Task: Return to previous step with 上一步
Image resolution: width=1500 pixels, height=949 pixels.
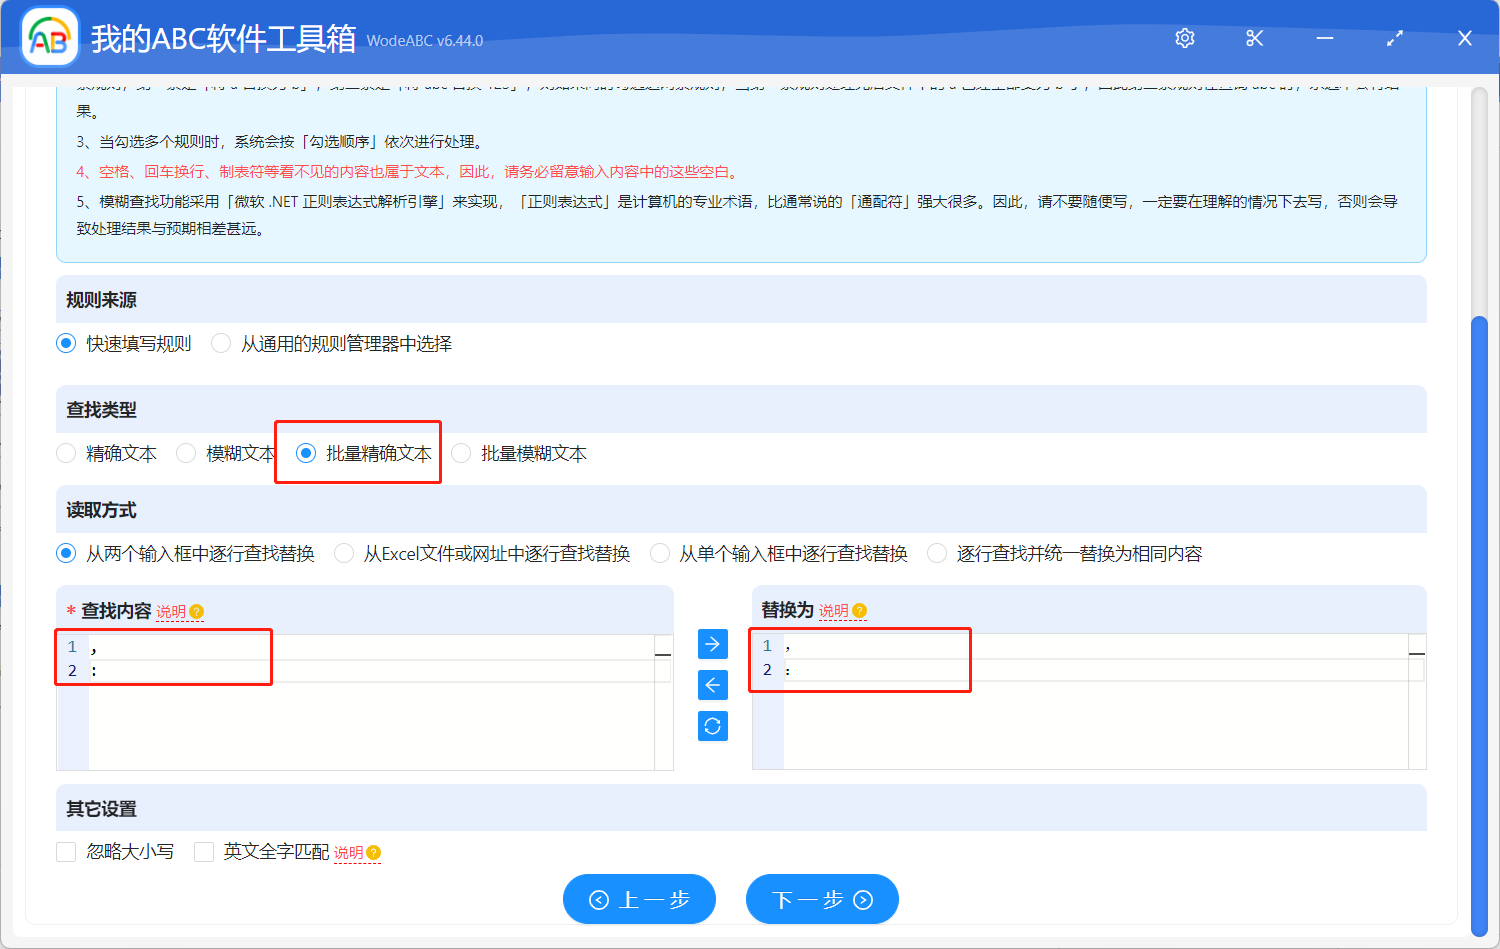Action: coord(639,900)
